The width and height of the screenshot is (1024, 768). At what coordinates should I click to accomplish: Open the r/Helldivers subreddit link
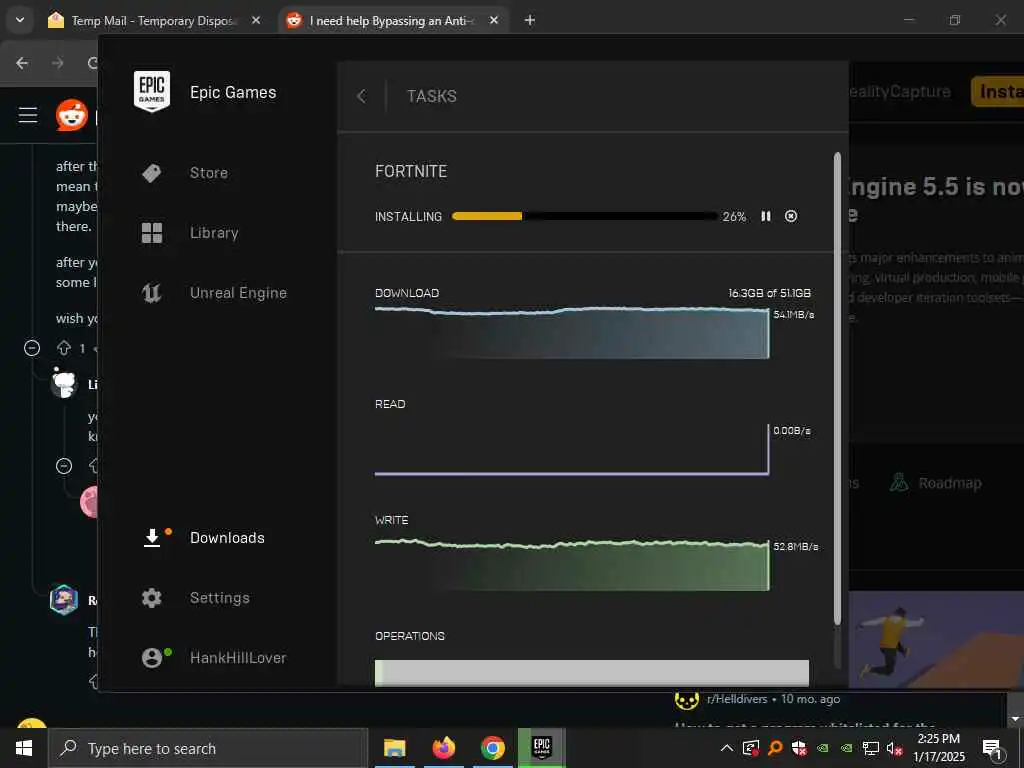coord(737,699)
